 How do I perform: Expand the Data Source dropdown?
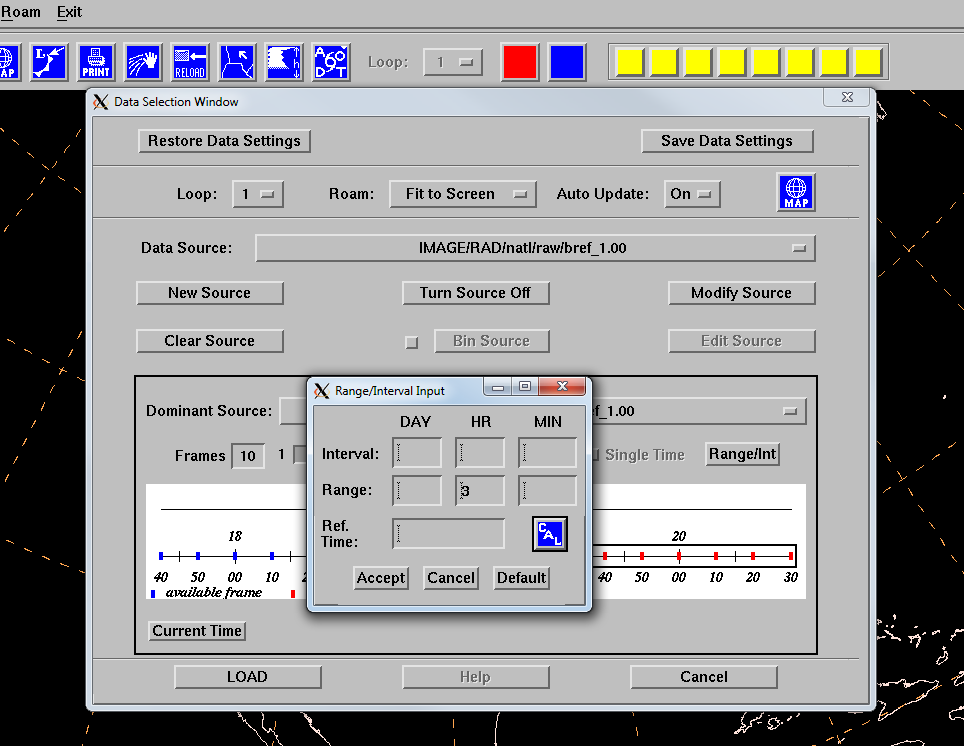click(x=535, y=248)
